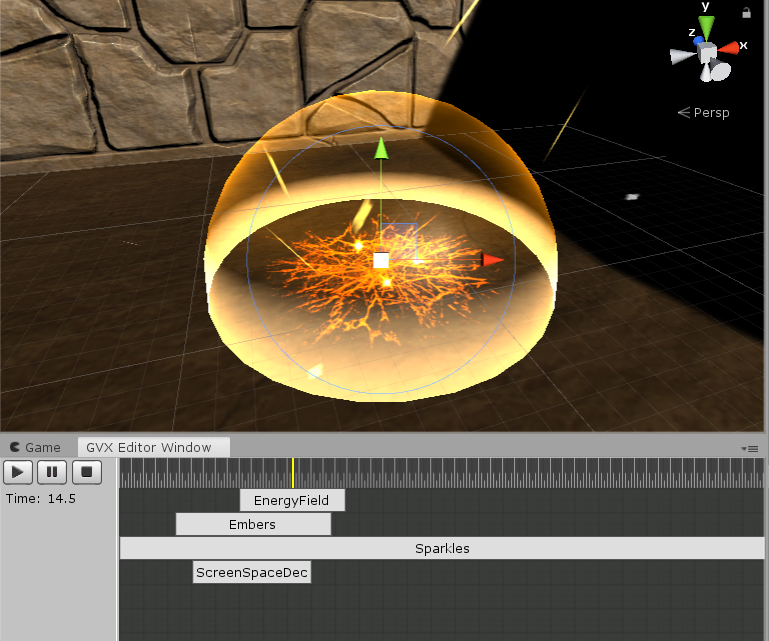Click the Stop playback button
The width and height of the screenshot is (769, 641).
[x=87, y=471]
